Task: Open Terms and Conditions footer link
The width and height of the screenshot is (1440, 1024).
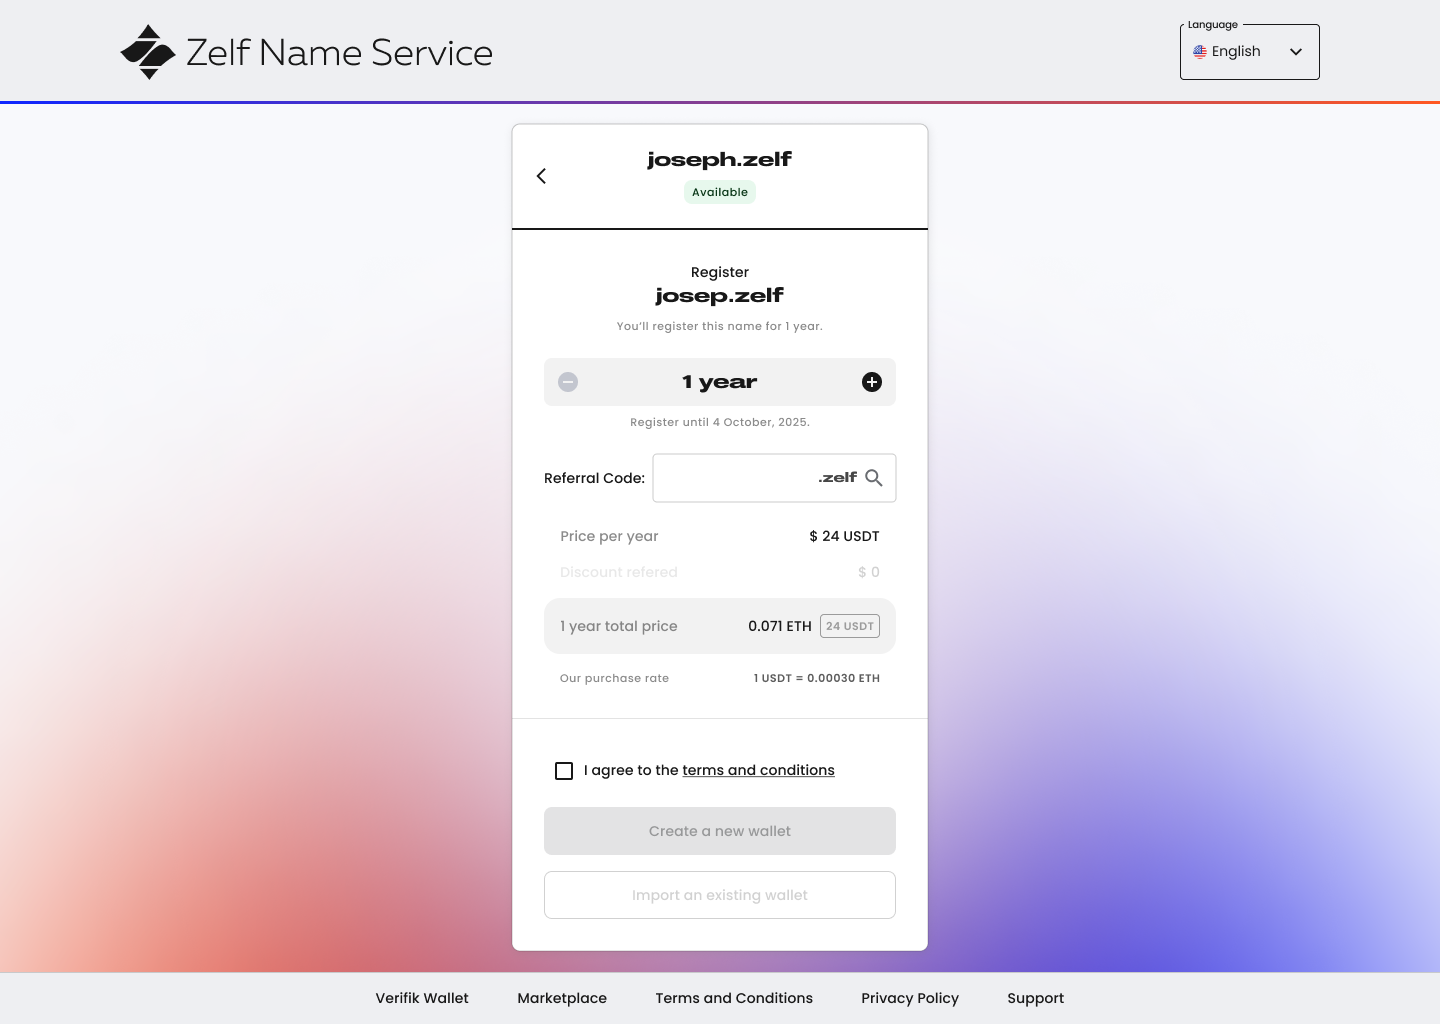Action: coord(734,998)
